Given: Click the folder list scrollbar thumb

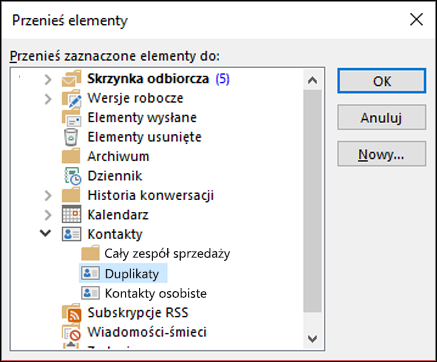Looking at the screenshot, I should [312, 201].
